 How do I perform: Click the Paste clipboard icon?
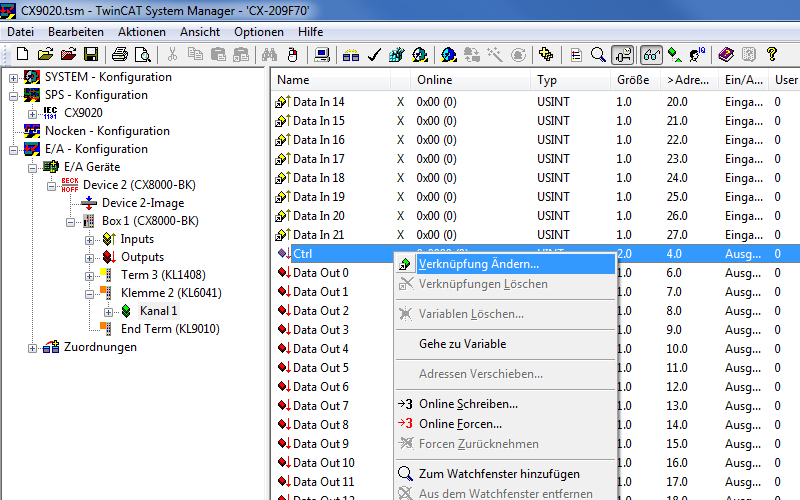pyautogui.click(x=218, y=54)
